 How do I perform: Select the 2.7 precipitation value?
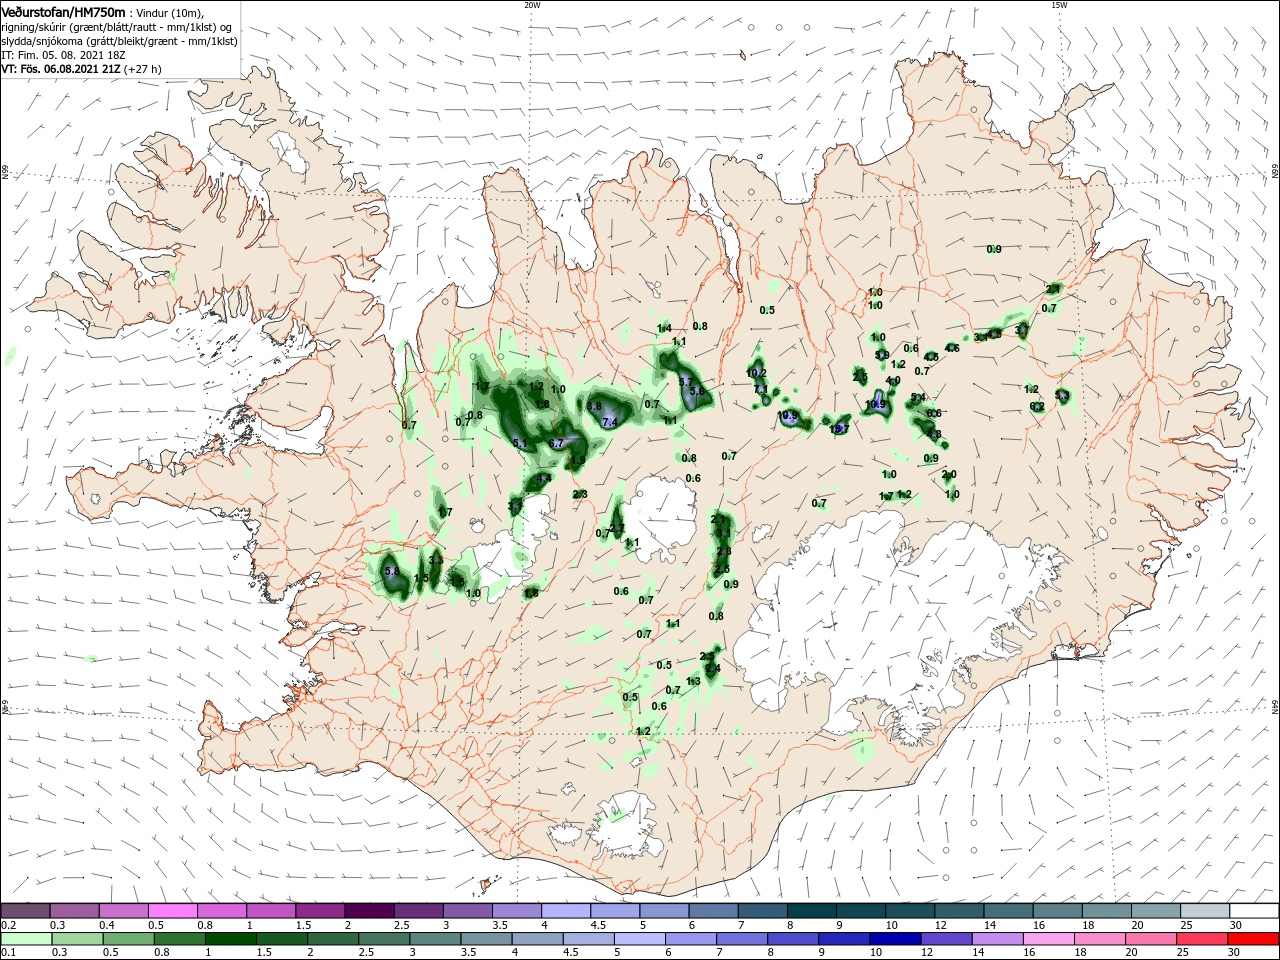pos(617,528)
